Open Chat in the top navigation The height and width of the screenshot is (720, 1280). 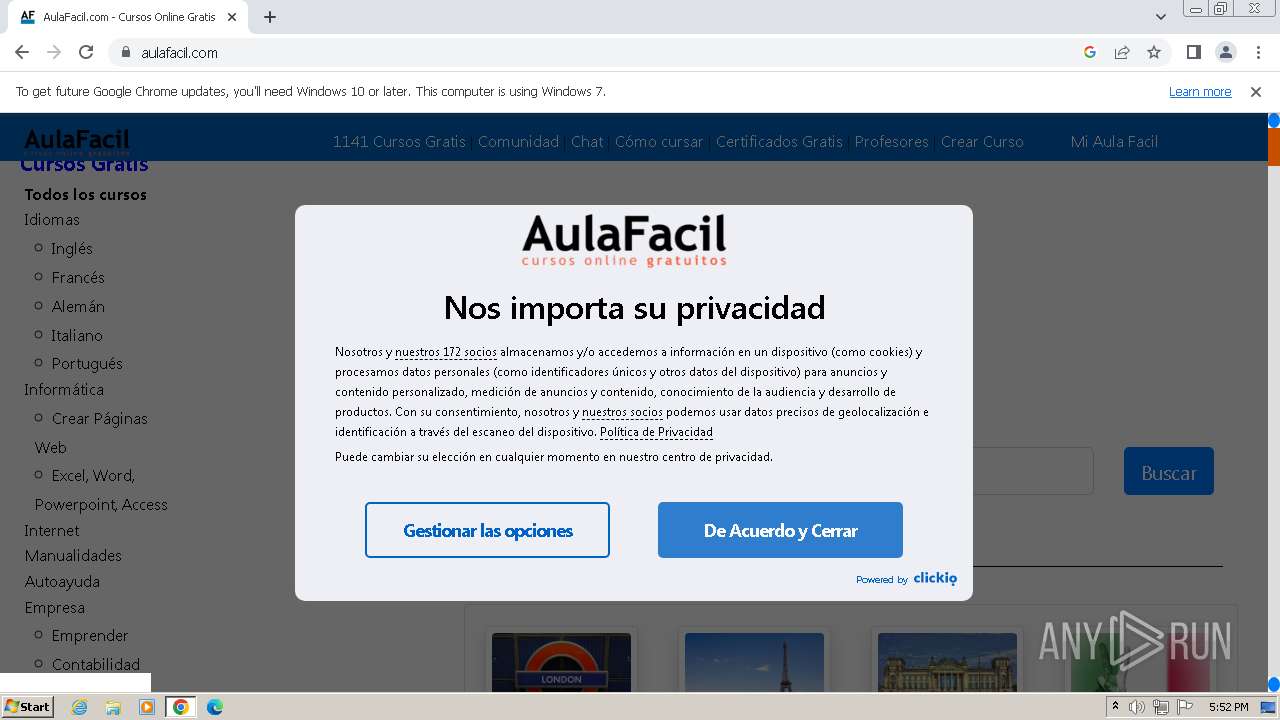587,141
